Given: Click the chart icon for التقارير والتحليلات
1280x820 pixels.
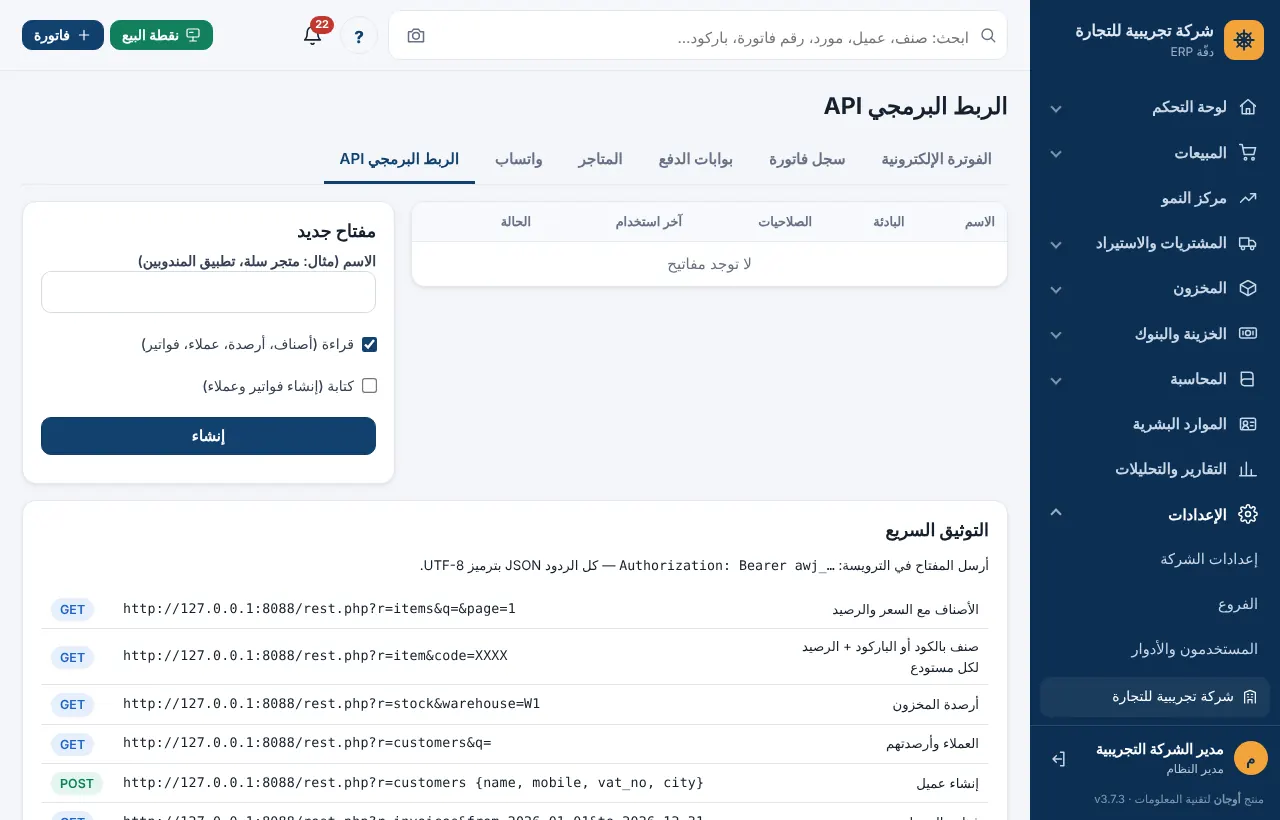Looking at the screenshot, I should (1247, 469).
